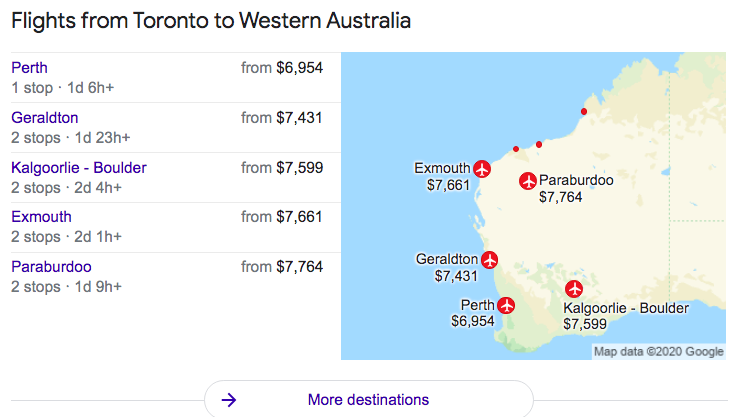Click the Exmouth $7,661 map label
This screenshot has width=746, height=417.
click(448, 185)
